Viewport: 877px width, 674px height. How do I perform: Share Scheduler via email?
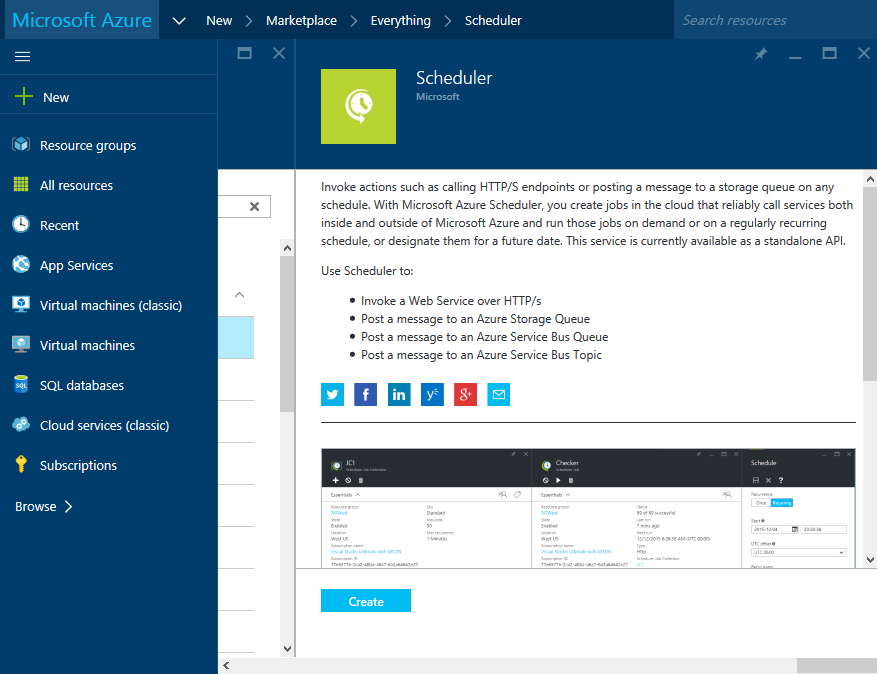(498, 394)
